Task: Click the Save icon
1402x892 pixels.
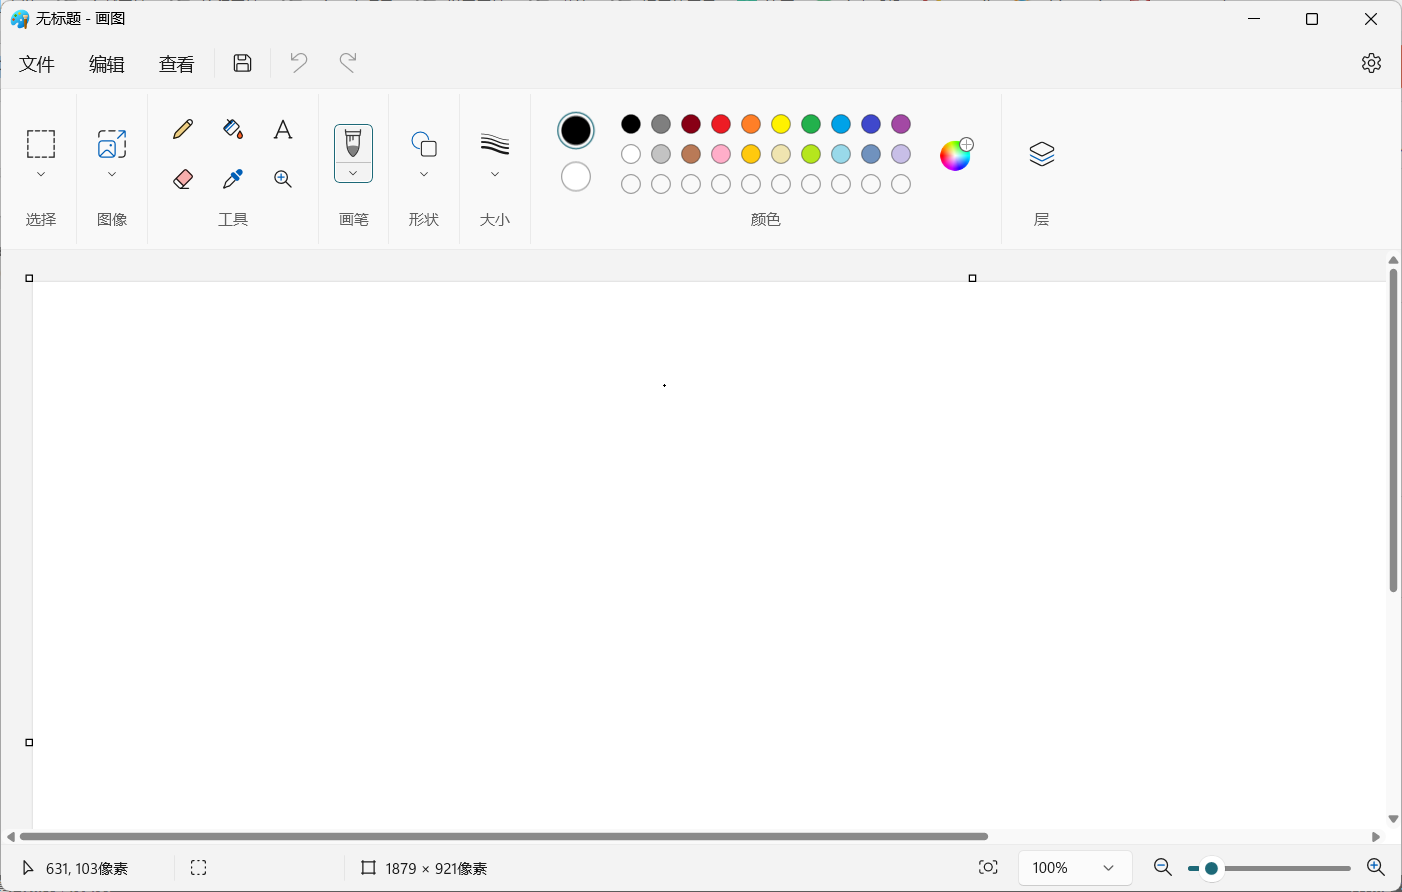Action: 242,63
